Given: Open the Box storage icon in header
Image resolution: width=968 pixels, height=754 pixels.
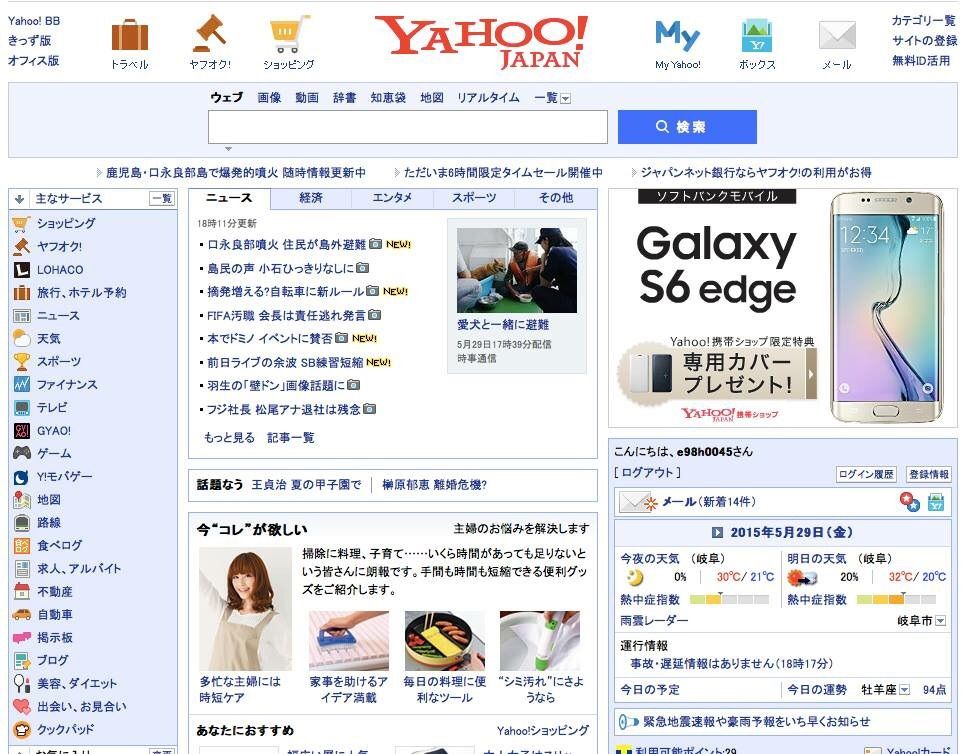Looking at the screenshot, I should click(x=757, y=36).
